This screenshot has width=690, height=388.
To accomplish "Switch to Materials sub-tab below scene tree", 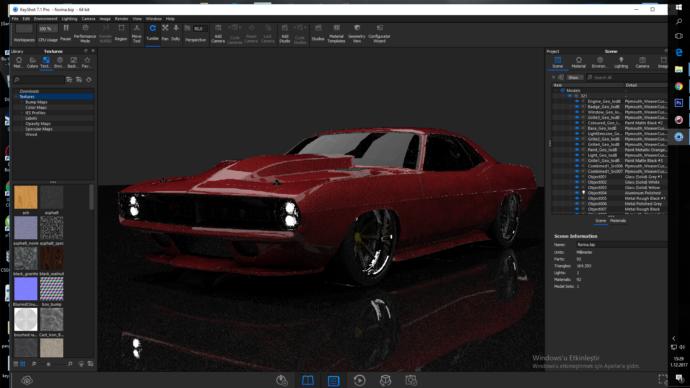I will pyautogui.click(x=618, y=220).
